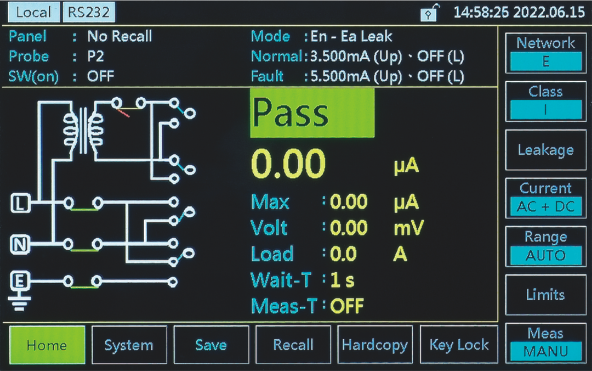Click the Save button

[211, 345]
